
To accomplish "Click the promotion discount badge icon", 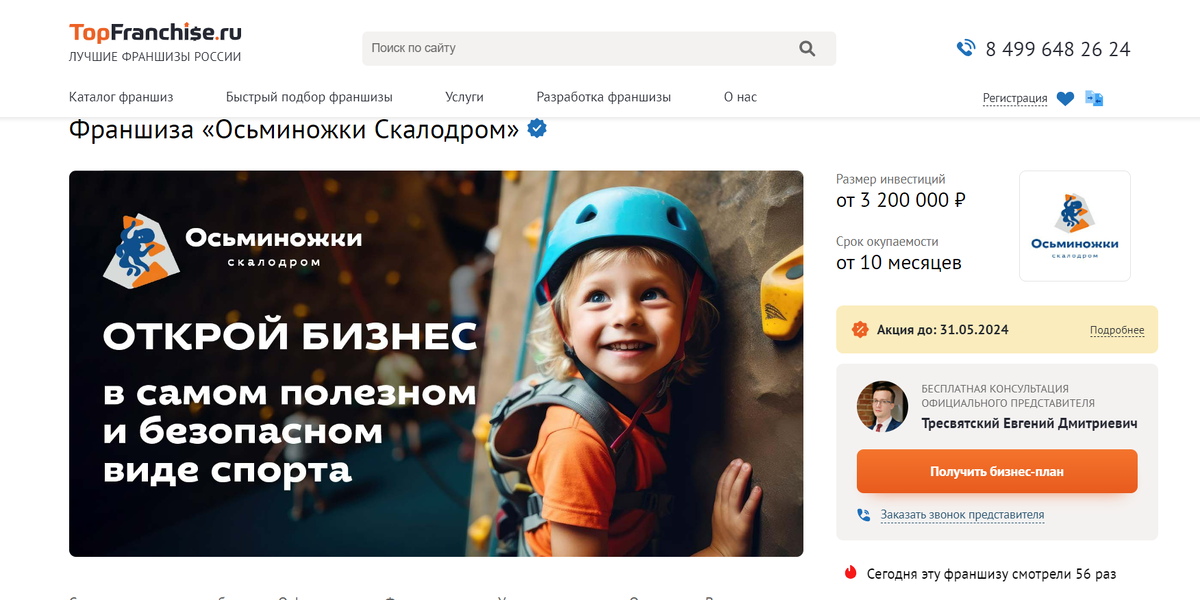I will [x=859, y=329].
